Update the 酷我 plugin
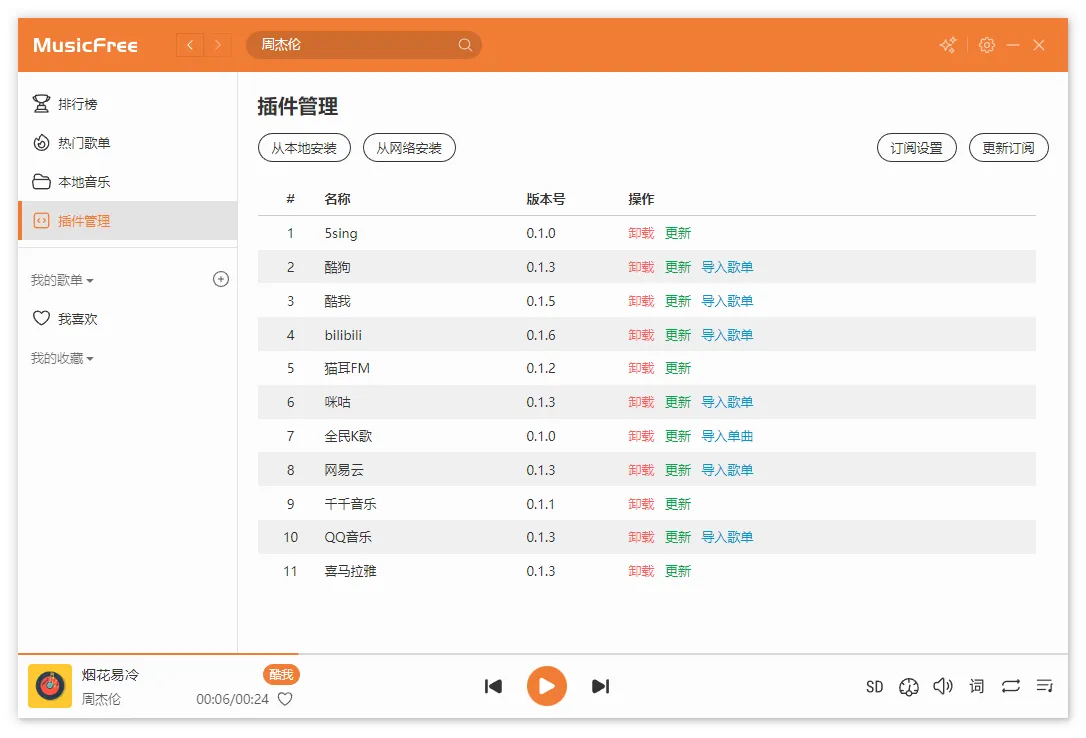The width and height of the screenshot is (1086, 738). pyautogui.click(x=678, y=301)
